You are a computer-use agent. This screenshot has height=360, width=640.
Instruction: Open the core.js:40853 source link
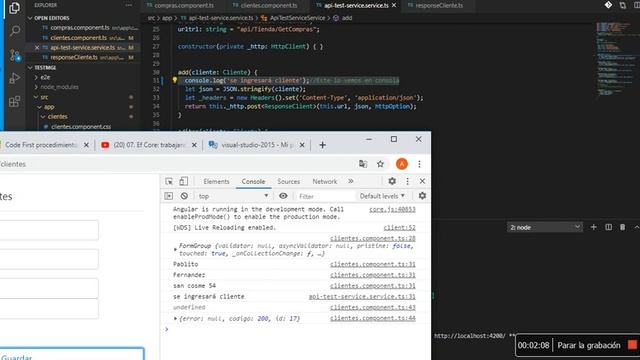392,209
